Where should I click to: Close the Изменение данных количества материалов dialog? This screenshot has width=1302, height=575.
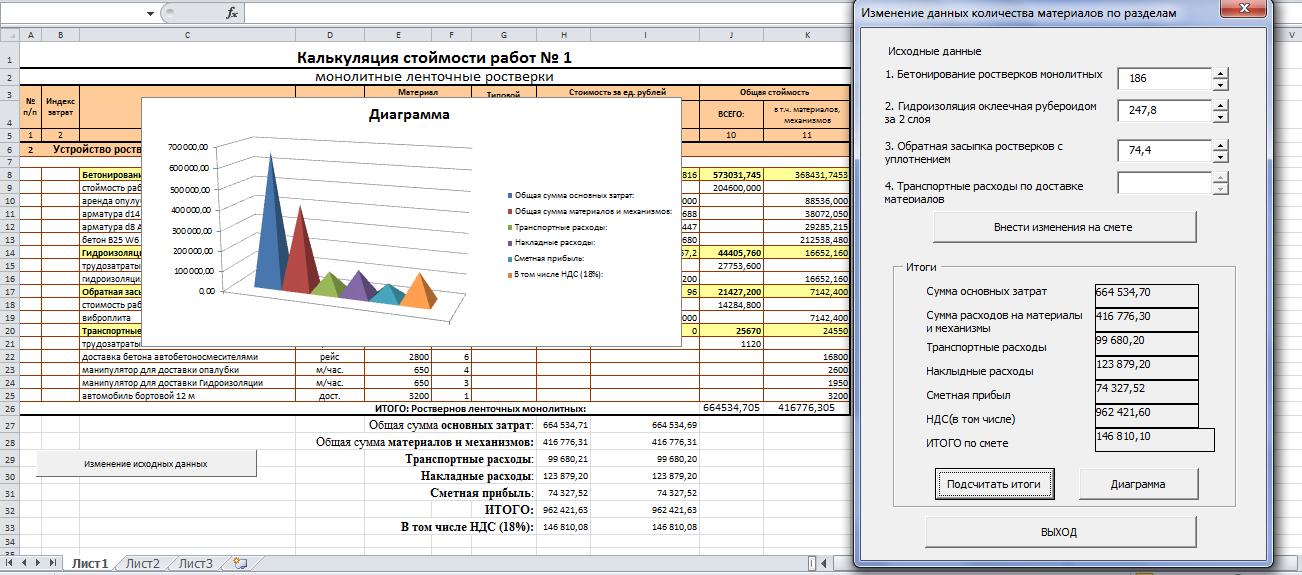pos(1245,10)
